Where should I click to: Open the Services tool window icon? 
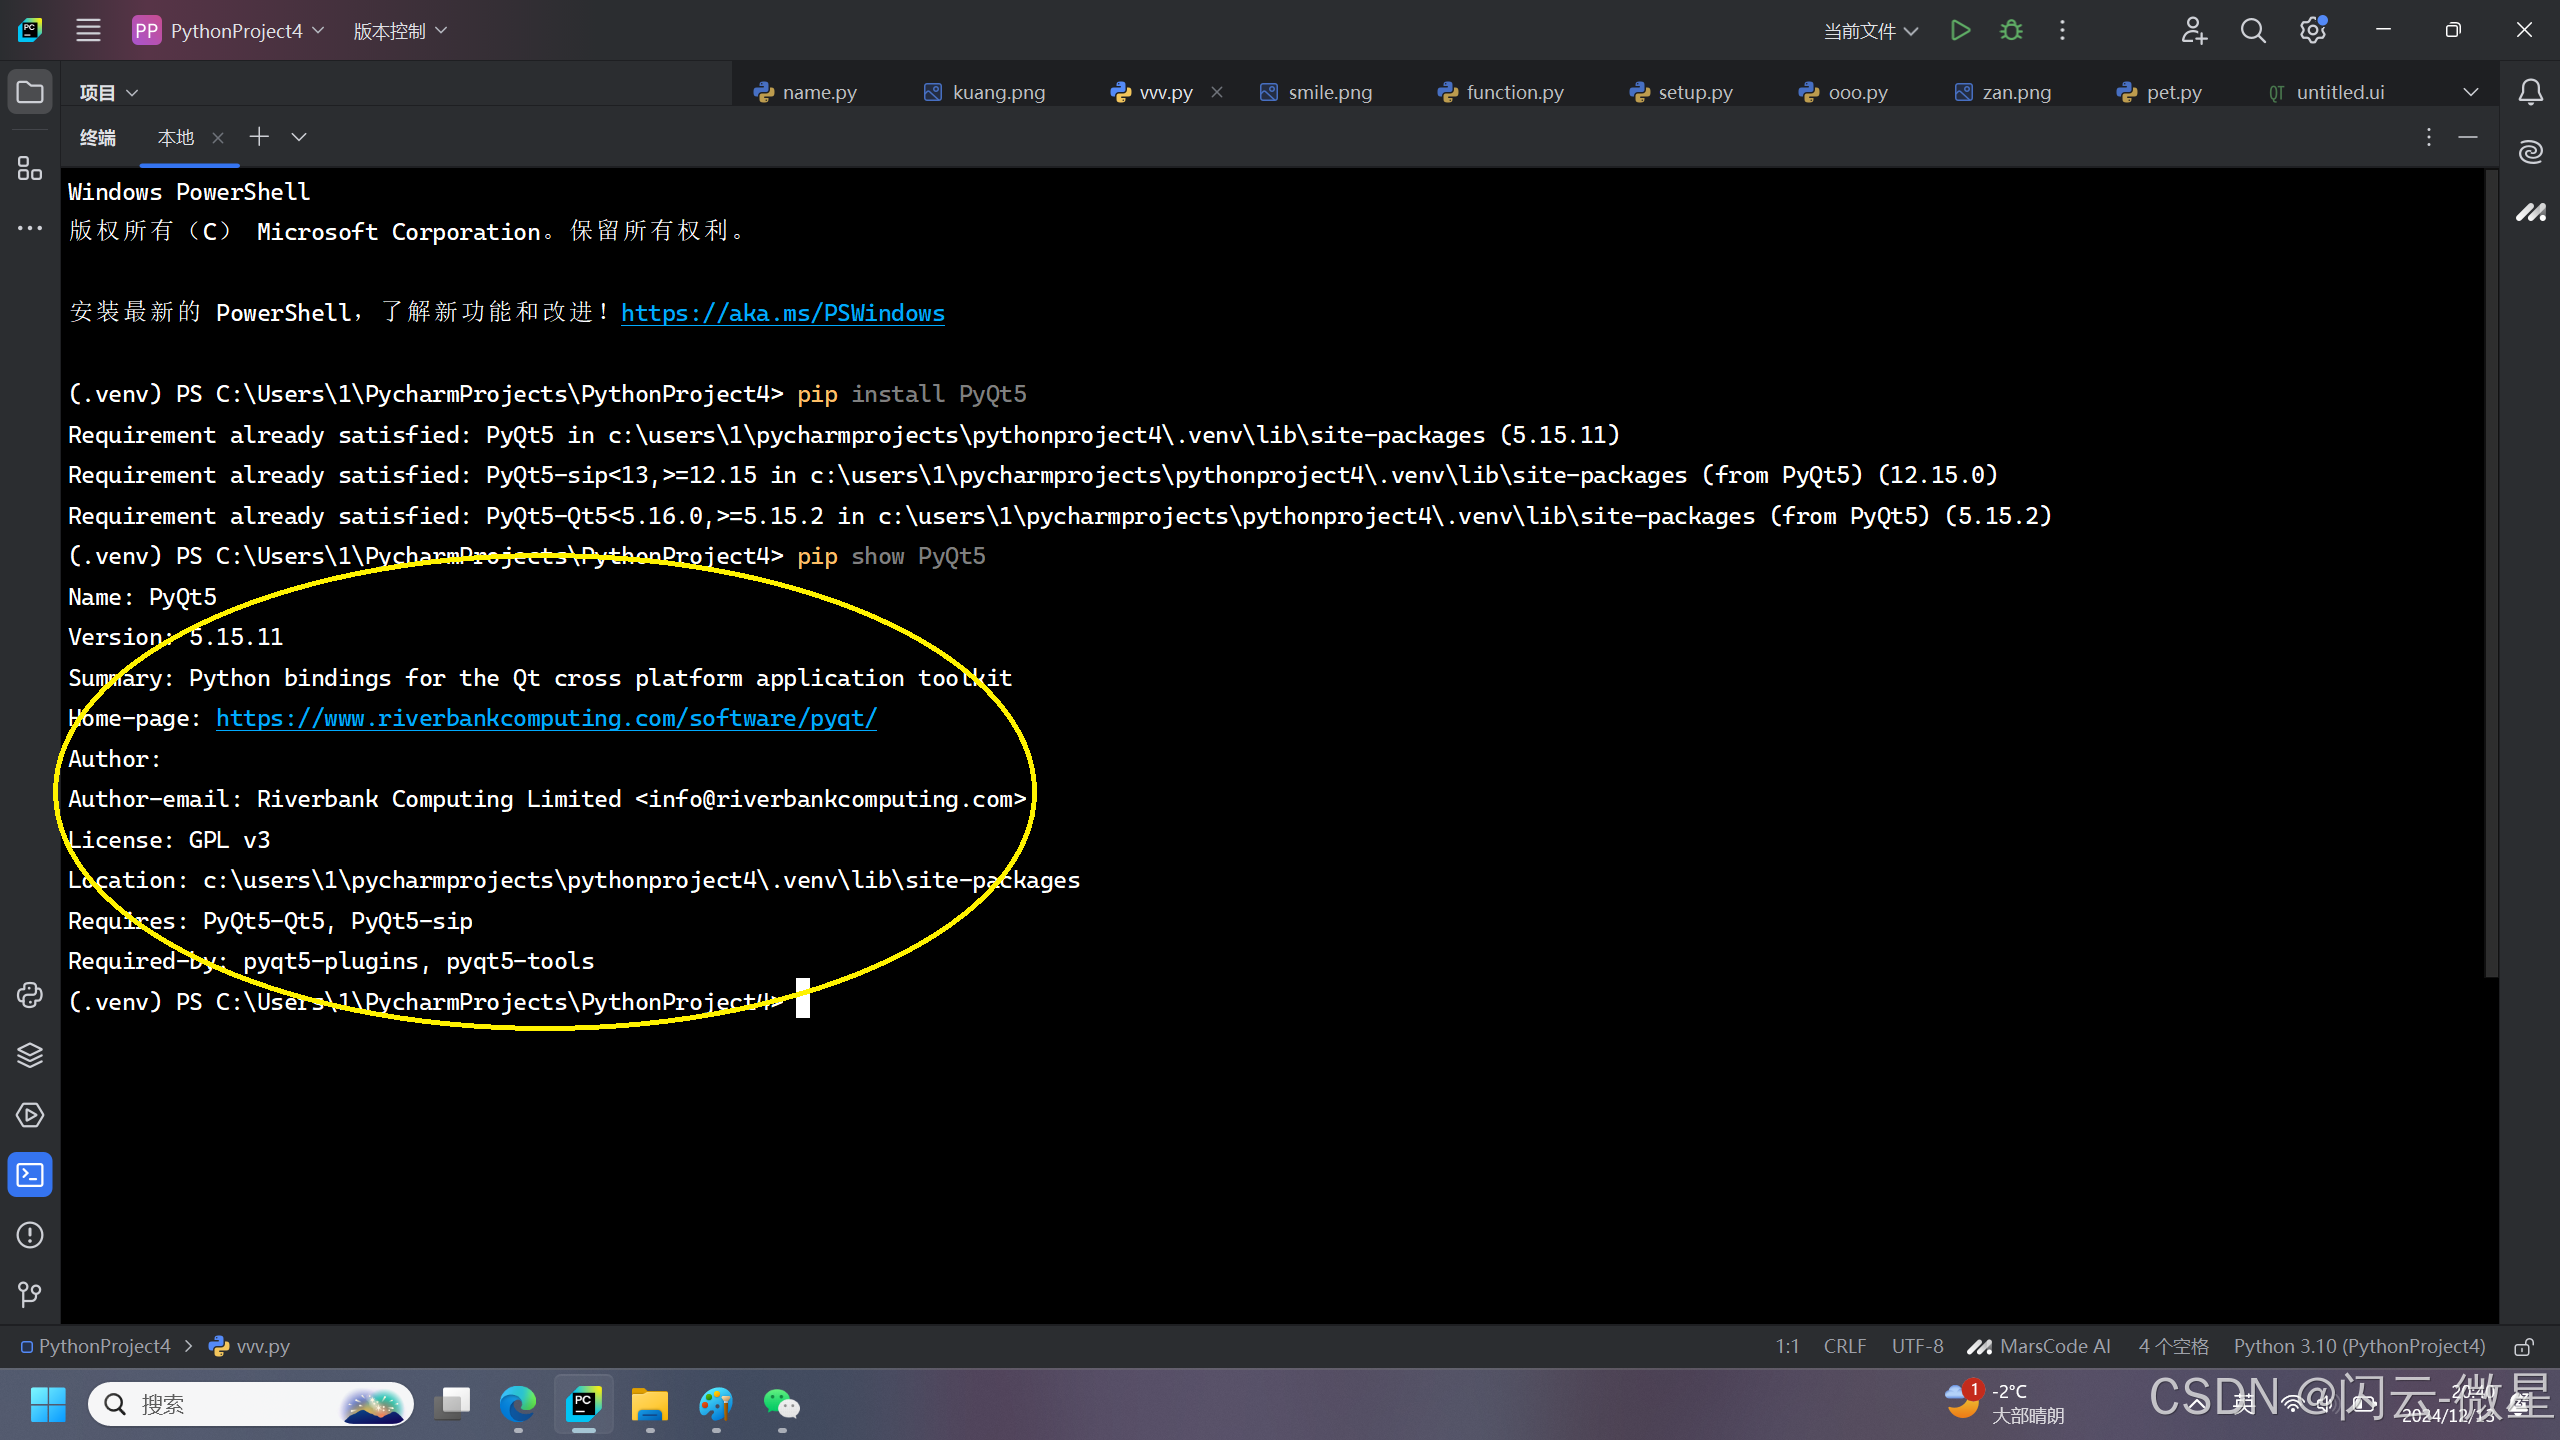[x=30, y=1115]
